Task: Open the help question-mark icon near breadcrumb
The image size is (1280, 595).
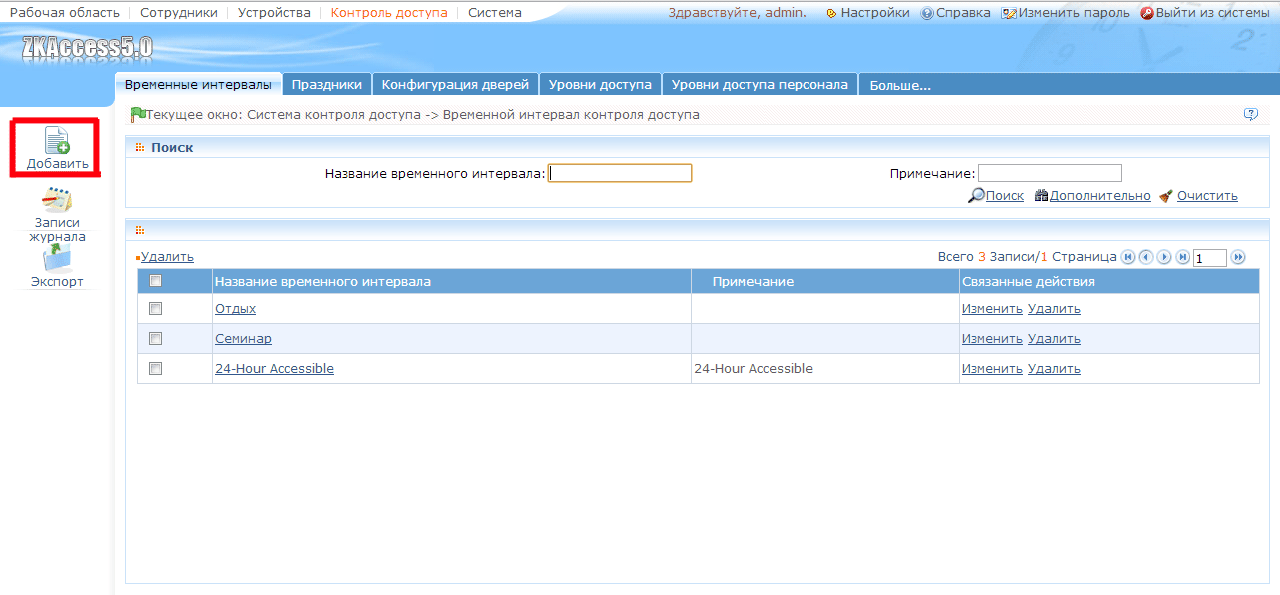Action: 1250,114
